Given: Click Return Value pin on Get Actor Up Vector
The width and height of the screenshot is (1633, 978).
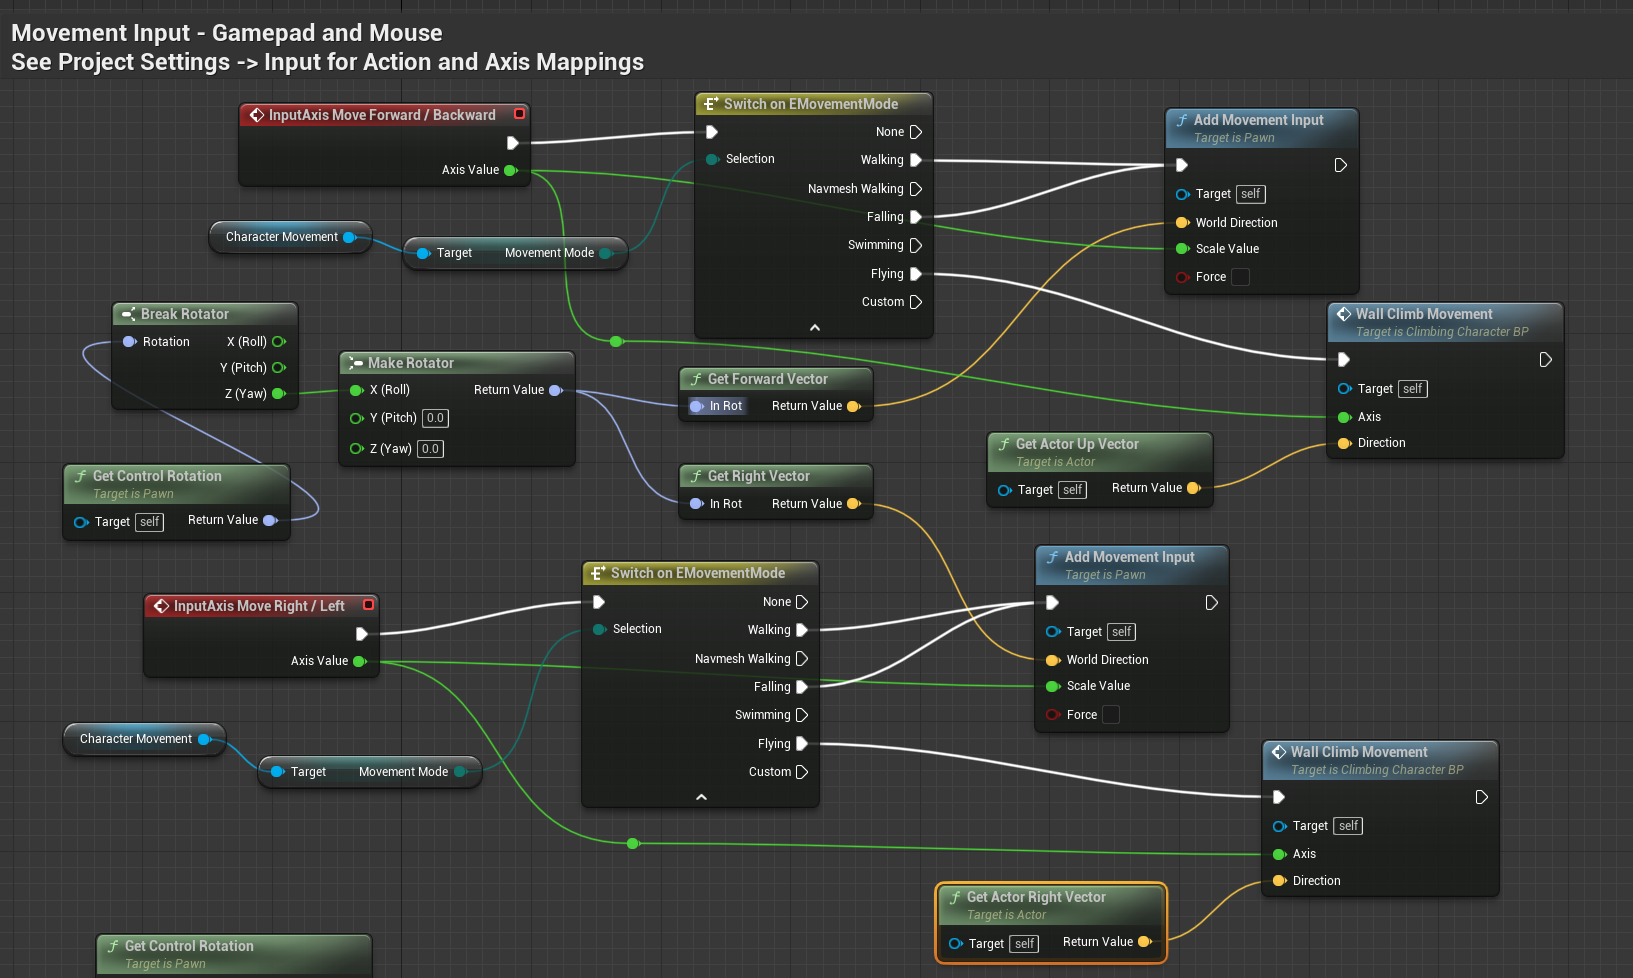Looking at the screenshot, I should [1193, 488].
